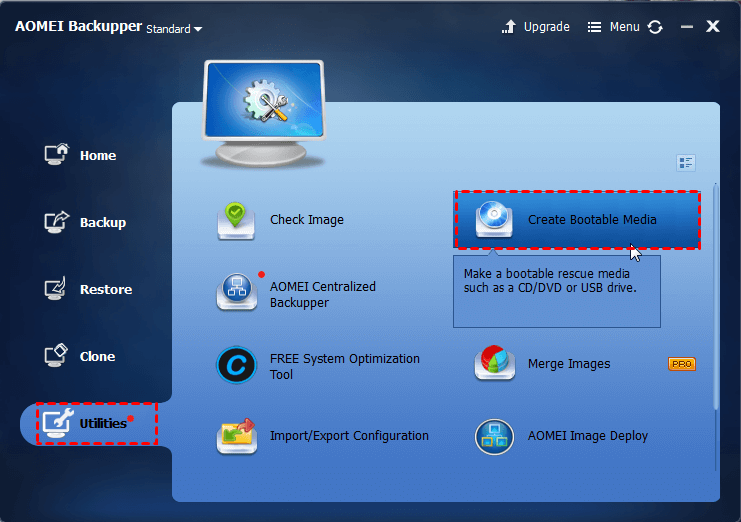Click the large utilities monitor gear illustration

[x=264, y=113]
